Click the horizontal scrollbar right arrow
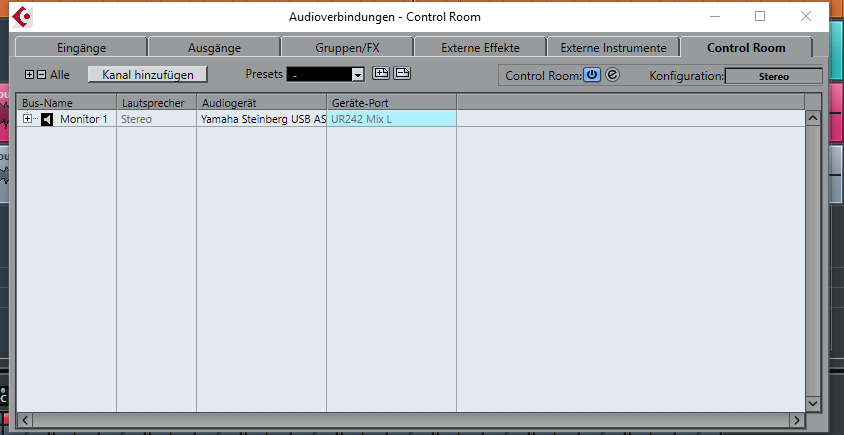The width and height of the screenshot is (844, 435). 797,420
